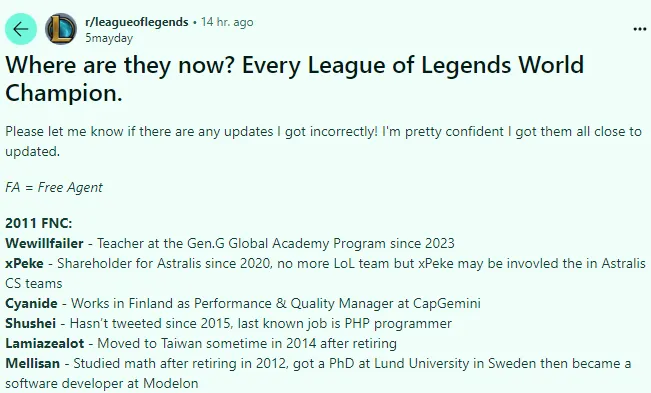View the 5mayday user profile
Image resolution: width=651 pixels, height=393 pixels.
pyautogui.click(x=109, y=38)
